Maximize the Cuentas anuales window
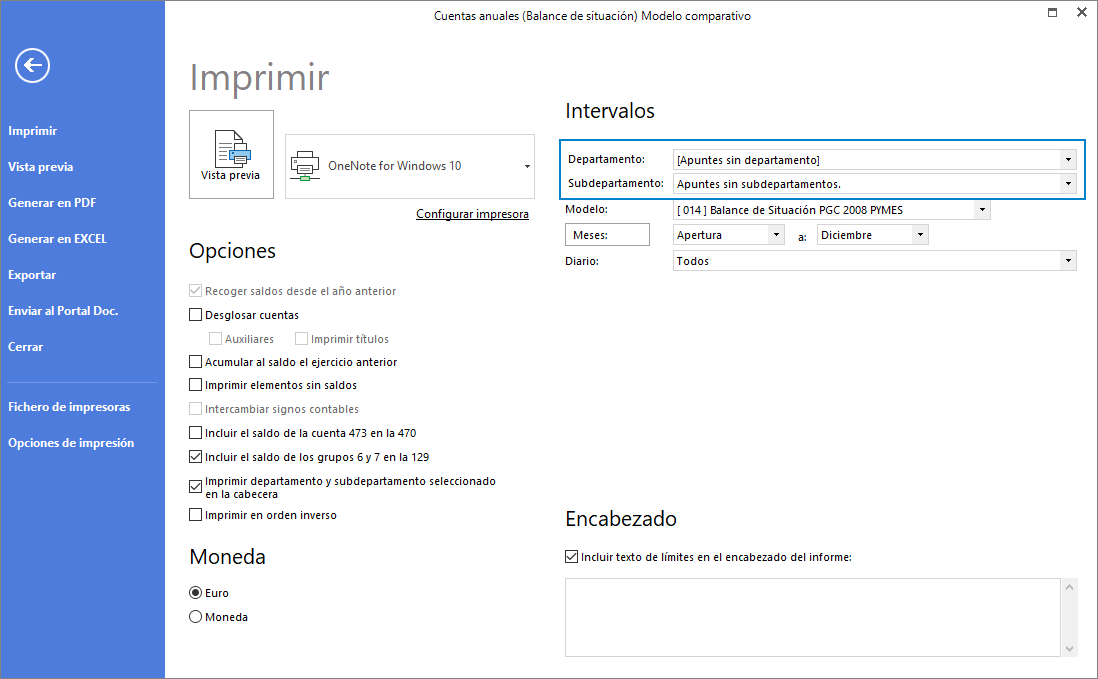Screen dimensions: 1098x679 pyautogui.click(x=1052, y=13)
